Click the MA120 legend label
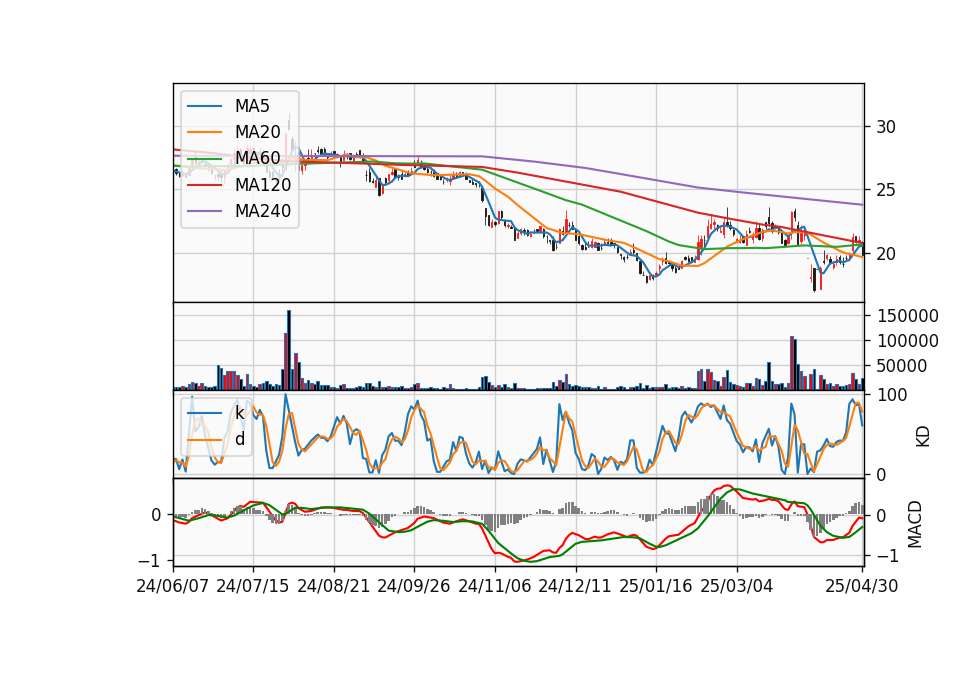 tap(263, 185)
